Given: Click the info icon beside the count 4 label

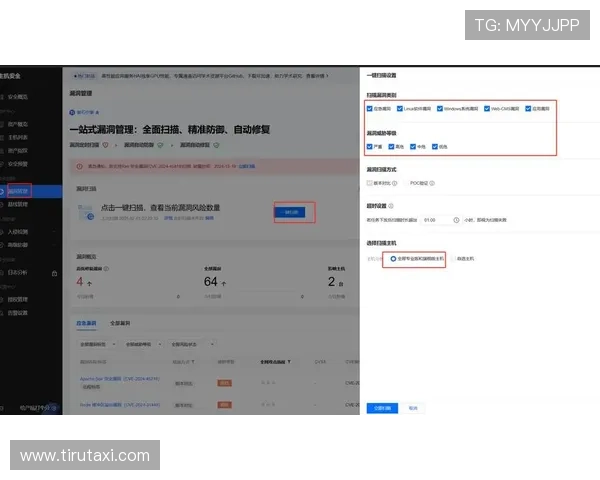Looking at the screenshot, I should click(106, 269).
